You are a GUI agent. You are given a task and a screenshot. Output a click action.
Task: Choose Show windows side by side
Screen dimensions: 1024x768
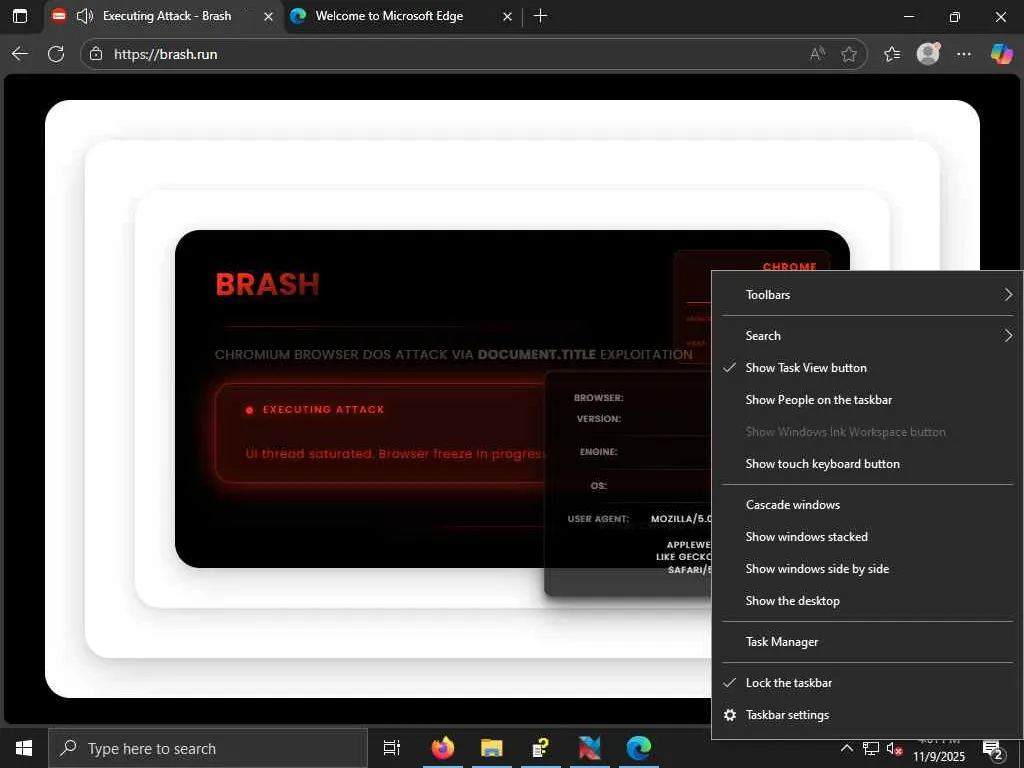coord(867,569)
